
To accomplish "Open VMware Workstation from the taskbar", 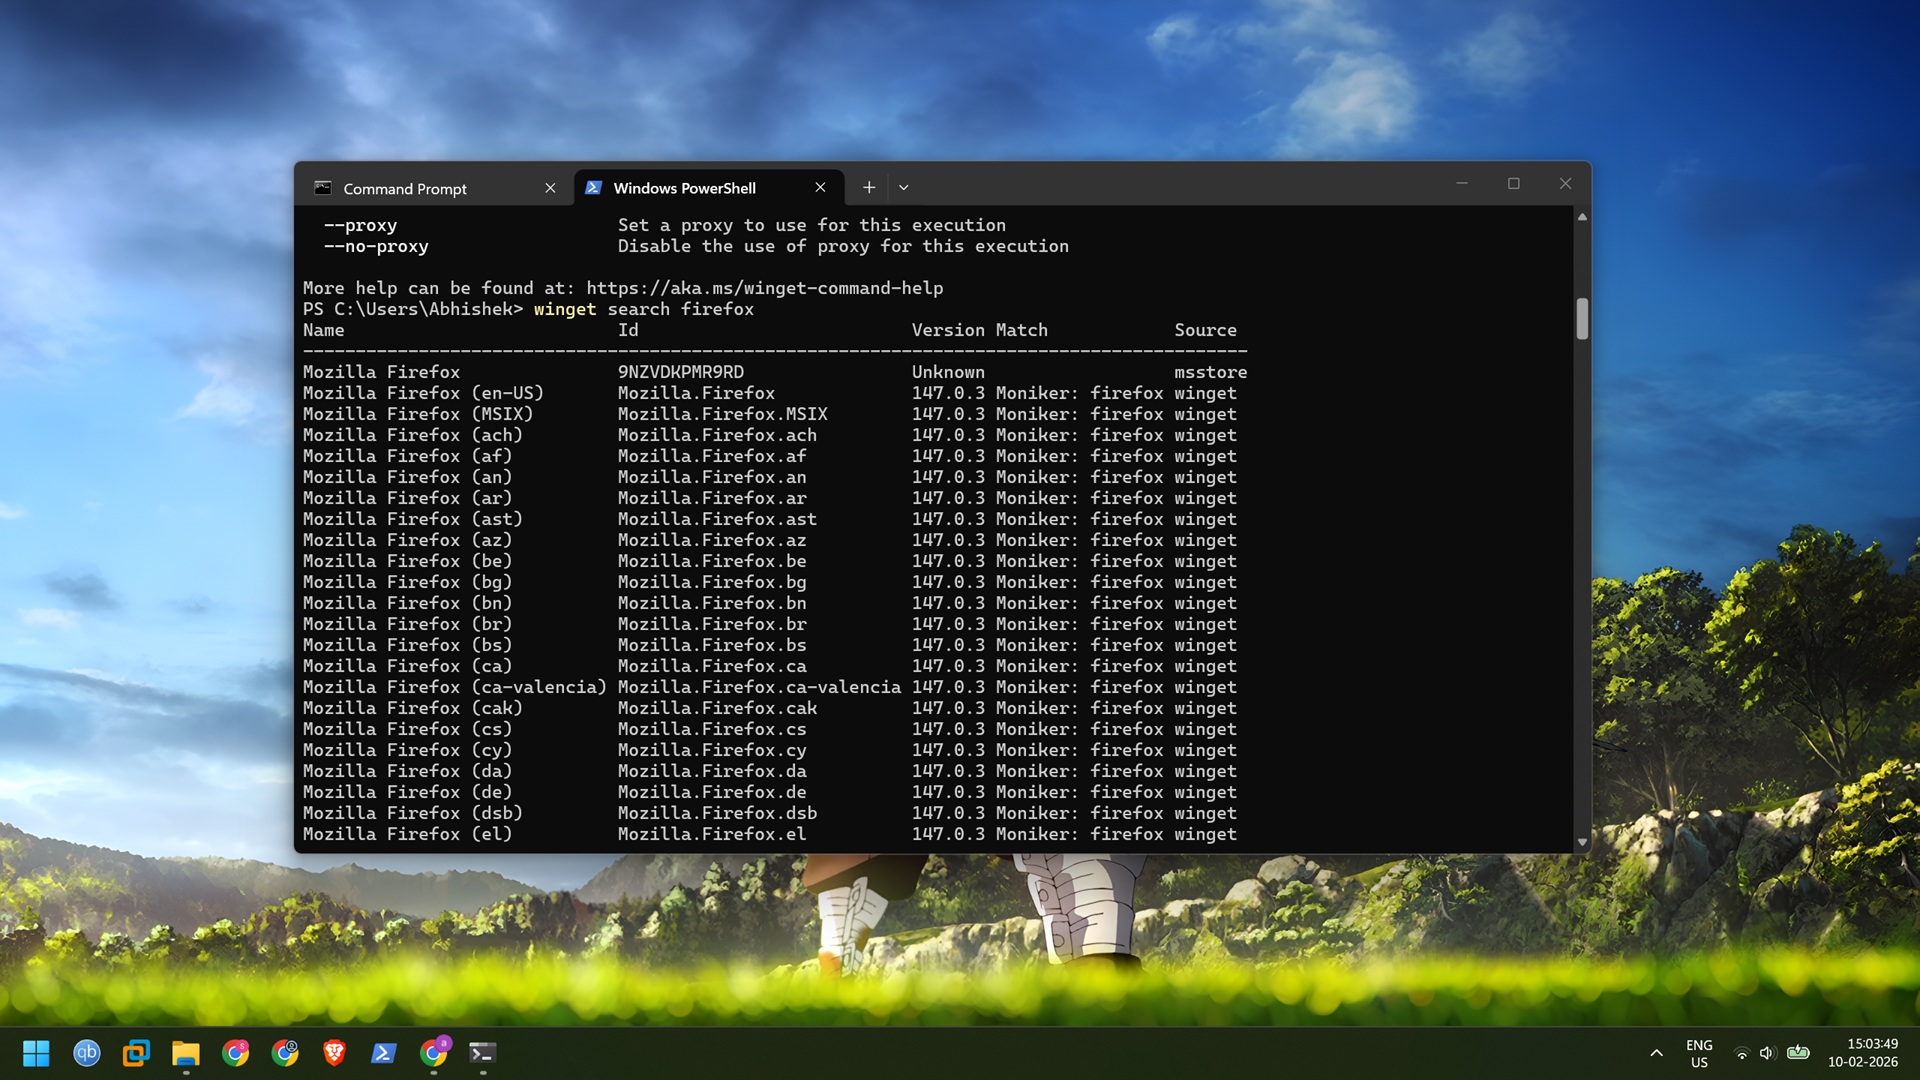I will [136, 1053].
